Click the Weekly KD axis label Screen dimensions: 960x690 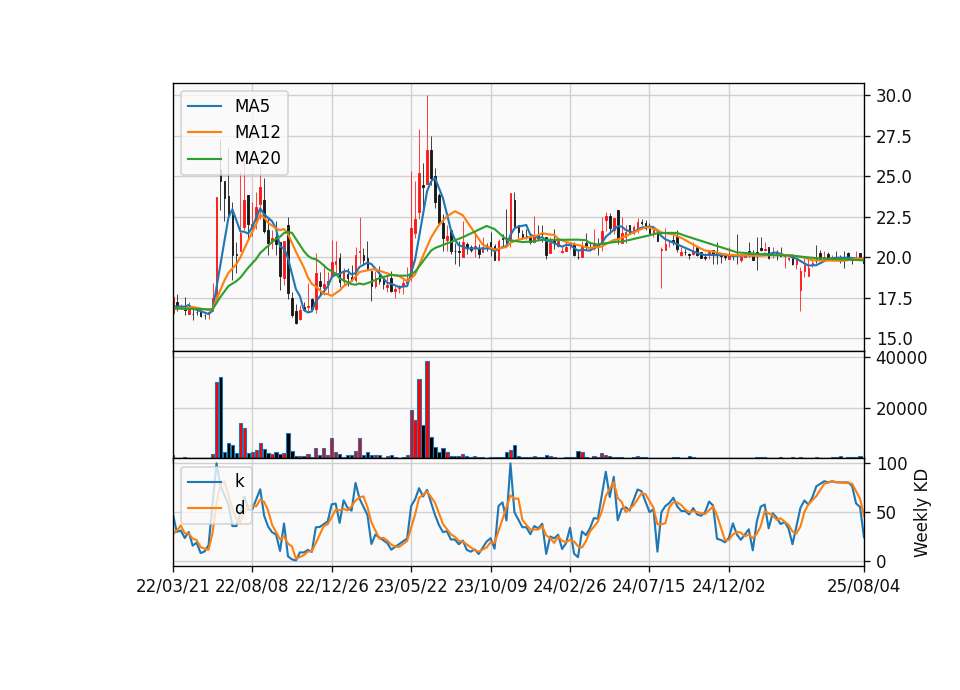tap(920, 513)
